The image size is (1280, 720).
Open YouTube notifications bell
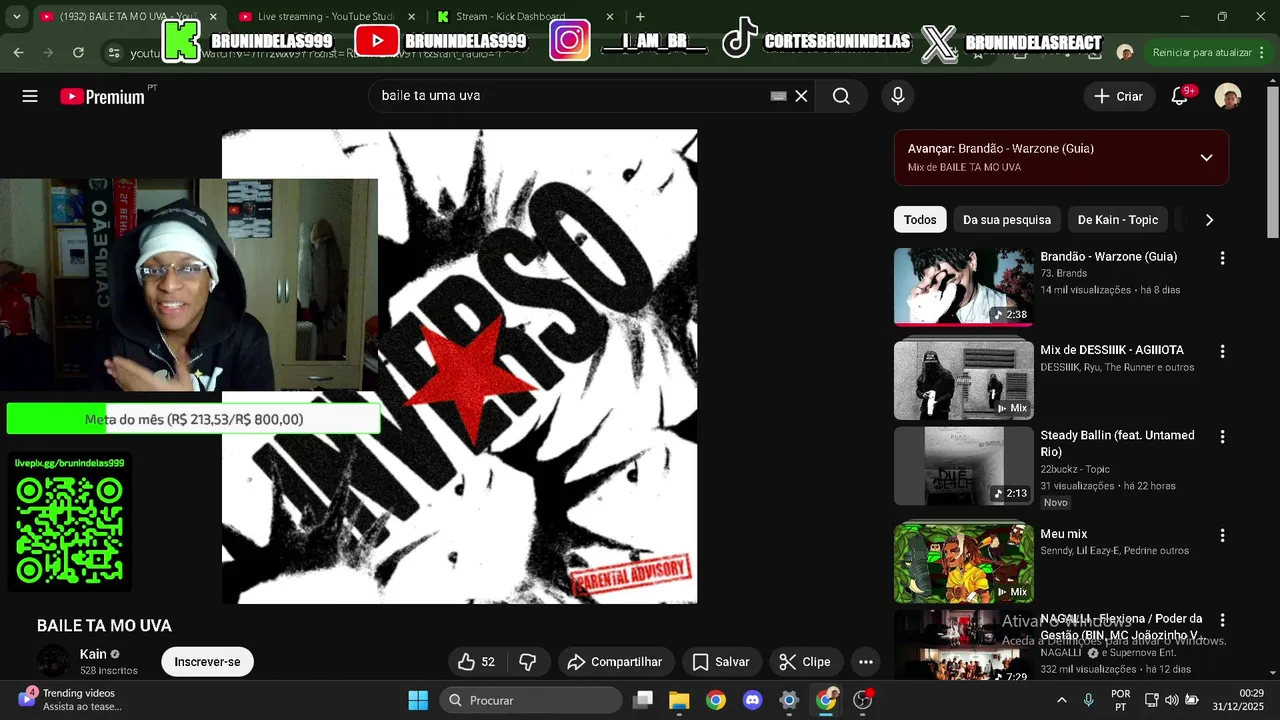click(x=1180, y=96)
